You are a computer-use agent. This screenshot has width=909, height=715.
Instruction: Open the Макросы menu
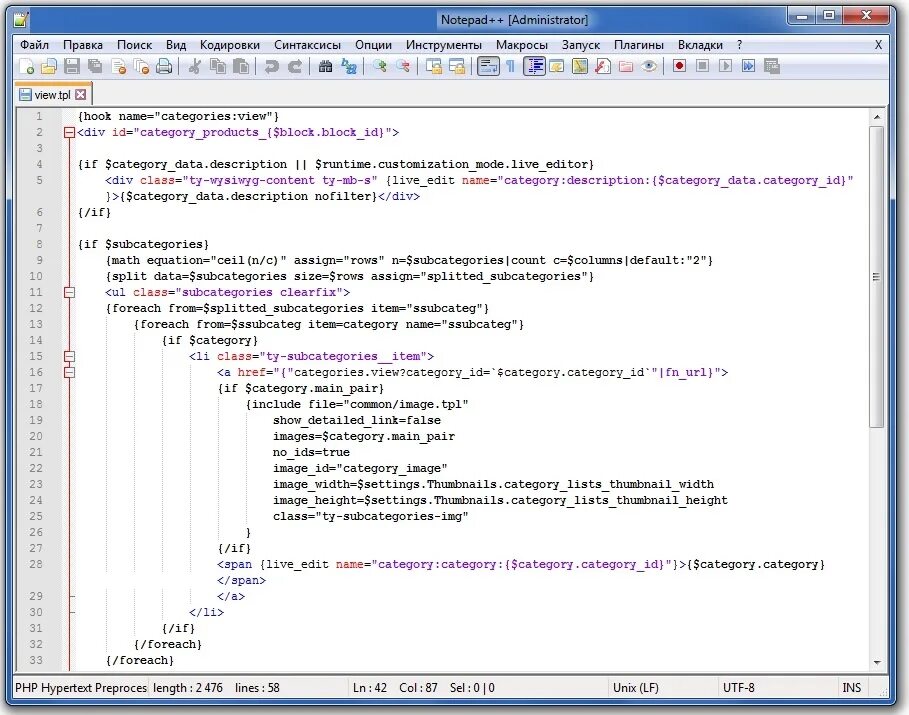[x=522, y=45]
